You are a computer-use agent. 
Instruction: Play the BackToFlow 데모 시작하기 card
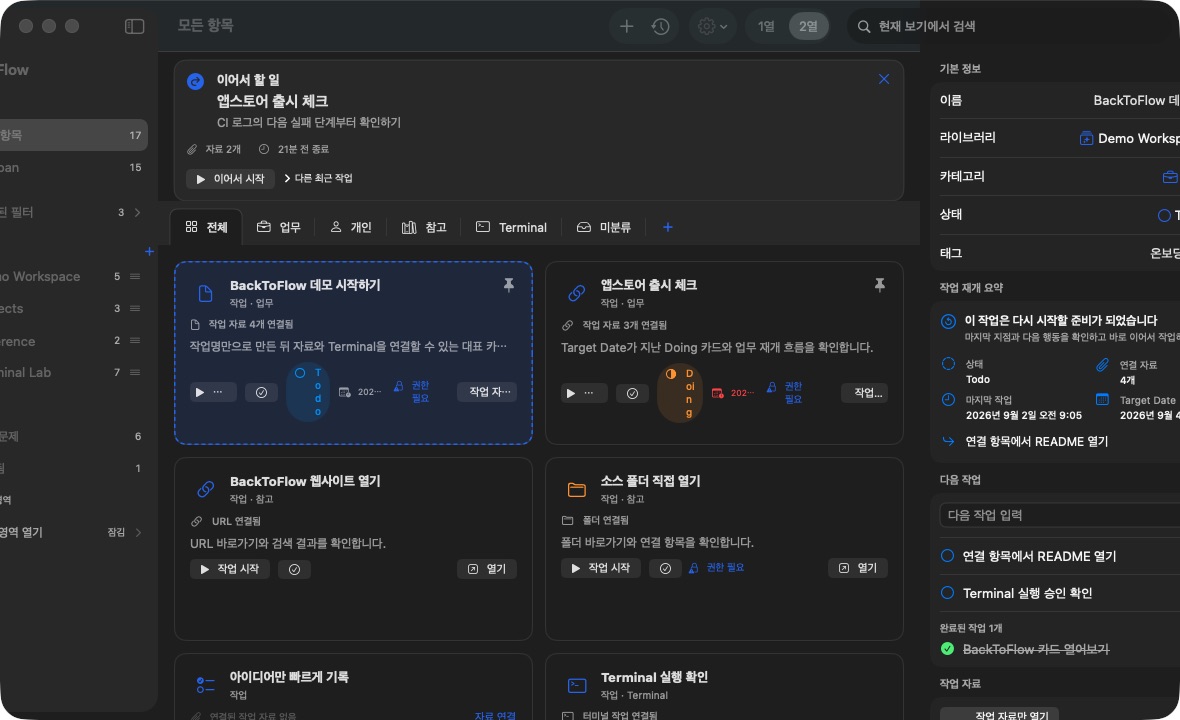click(x=213, y=392)
